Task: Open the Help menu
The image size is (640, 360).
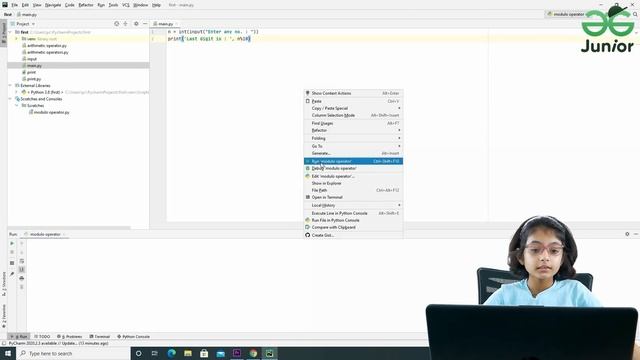Action: pyautogui.click(x=156, y=5)
